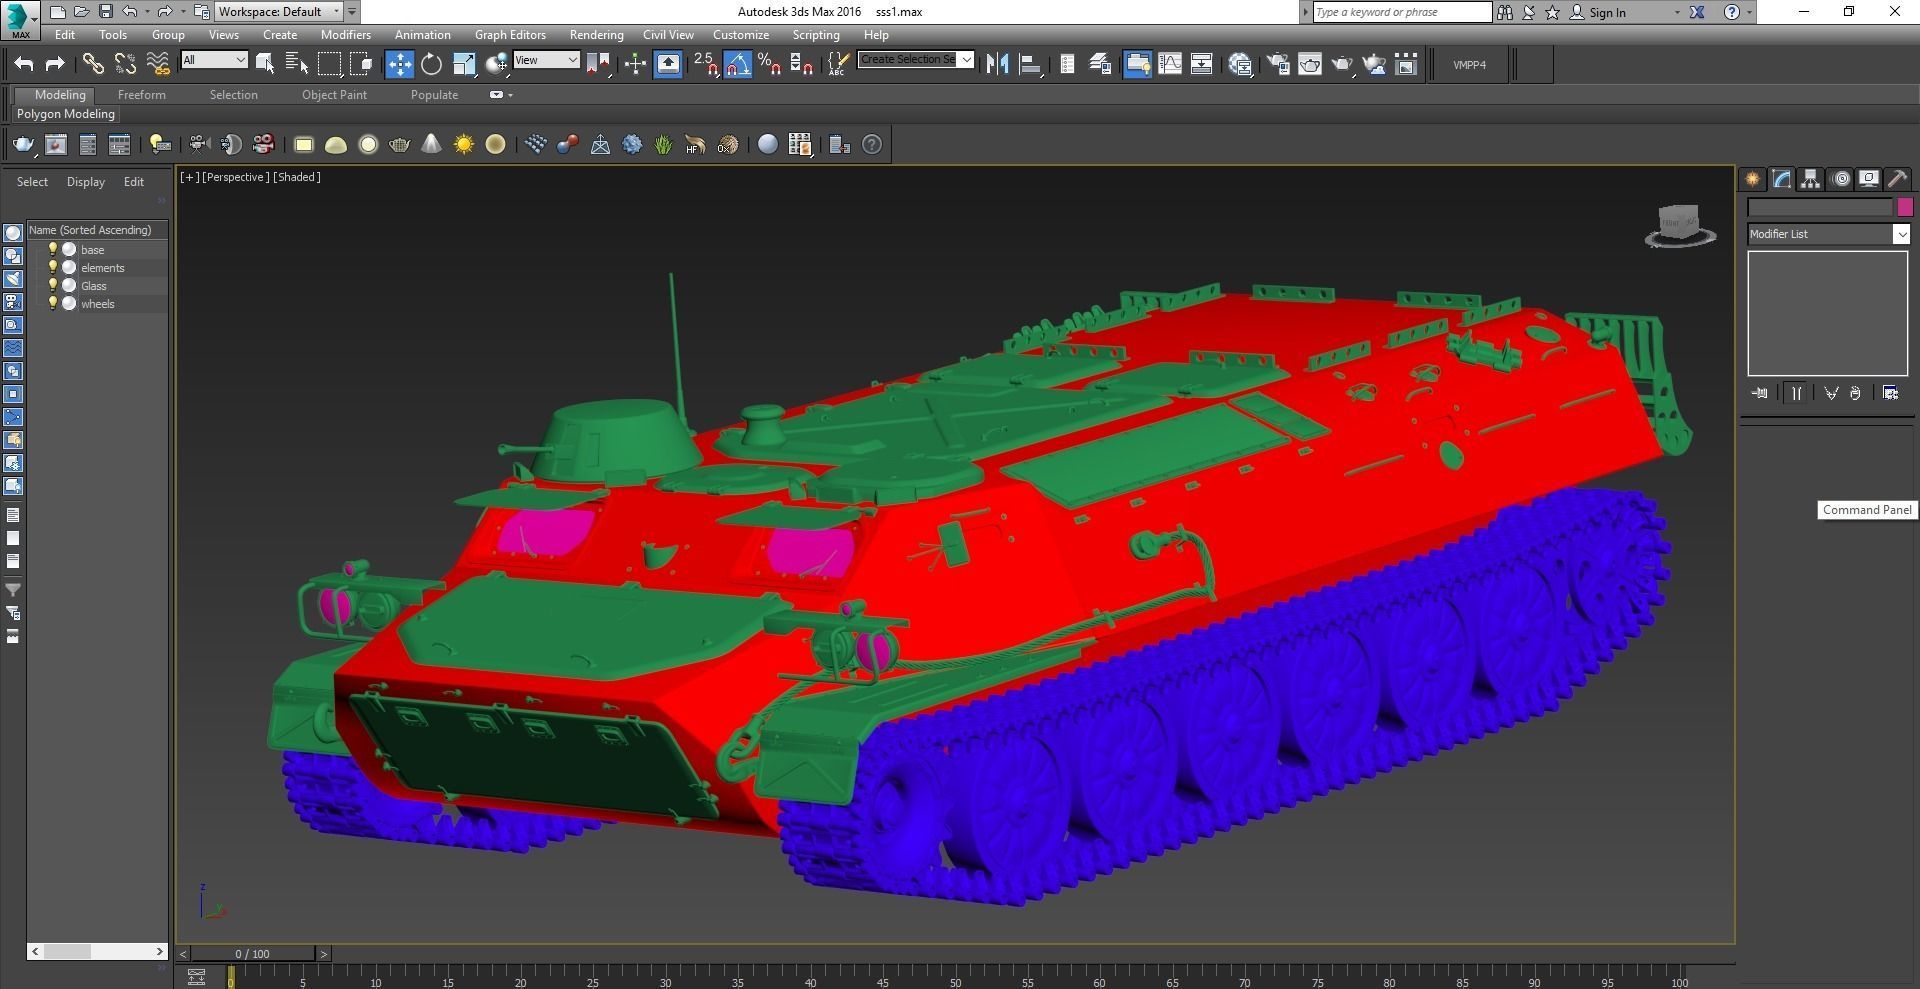This screenshot has height=989, width=1920.
Task: Click the keyword search input field
Action: [x=1402, y=12]
